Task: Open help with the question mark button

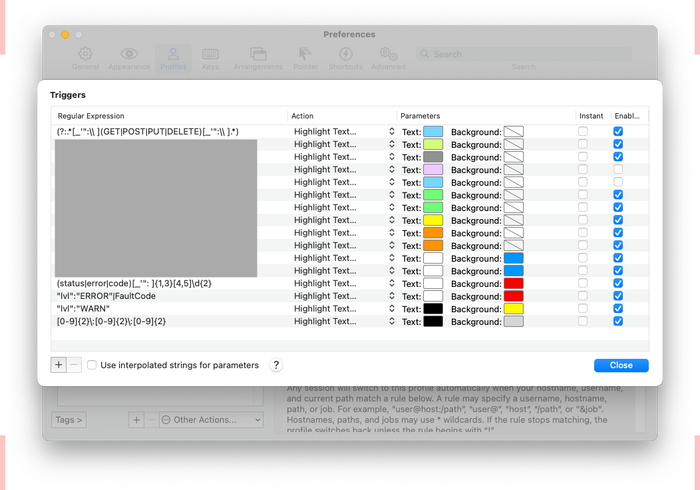Action: click(276, 365)
